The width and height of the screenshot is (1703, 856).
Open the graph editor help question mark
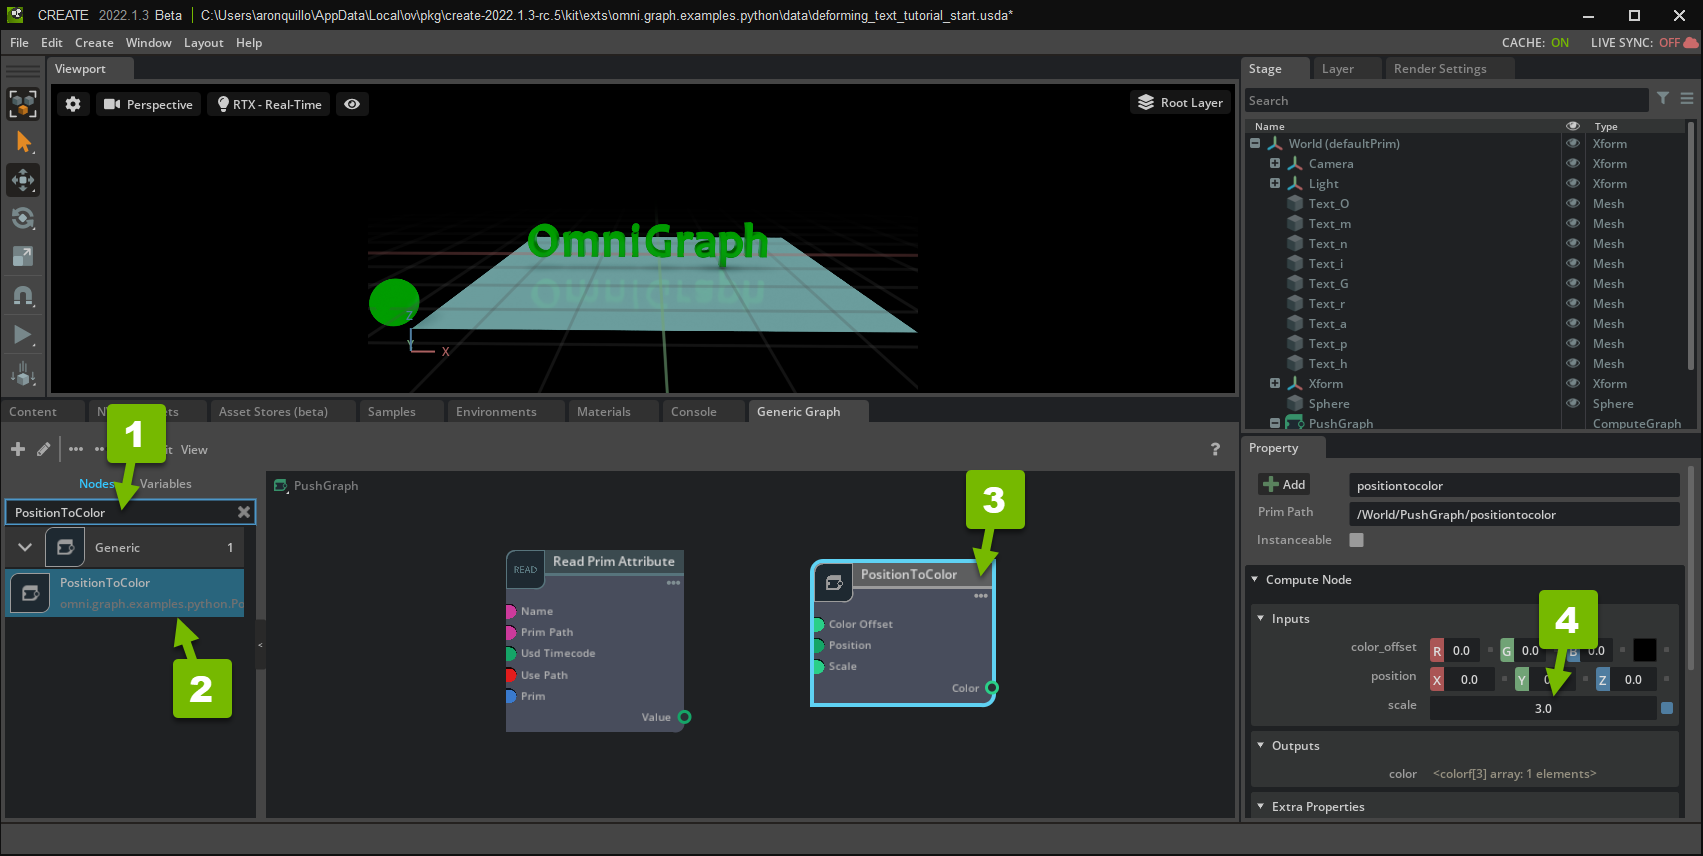click(x=1215, y=450)
